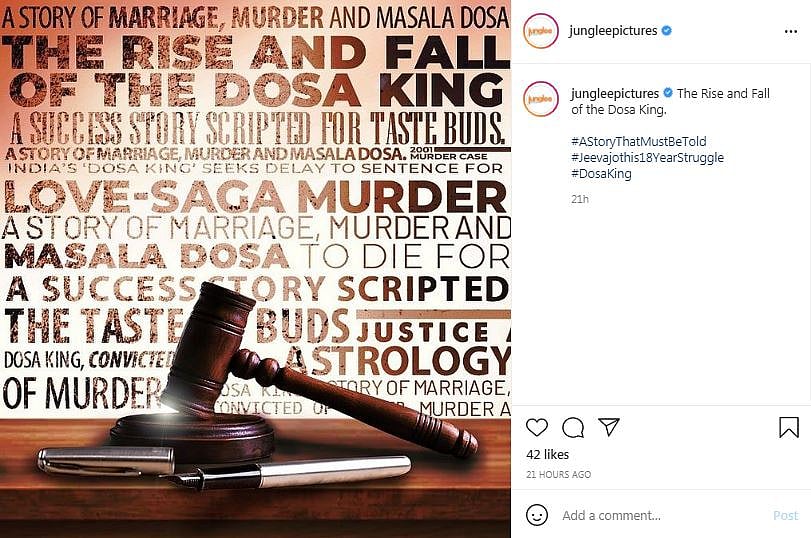The height and width of the screenshot is (538, 811).
Task: Click the verified badge in the post header
Action: [667, 30]
